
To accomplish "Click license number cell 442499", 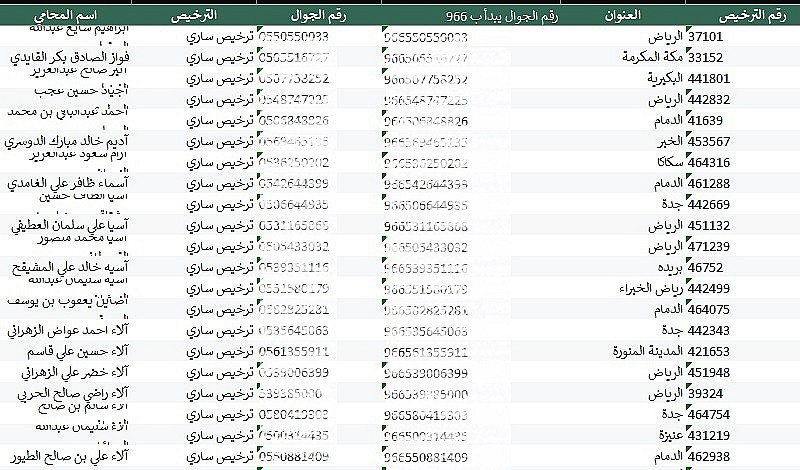I will tap(709, 288).
